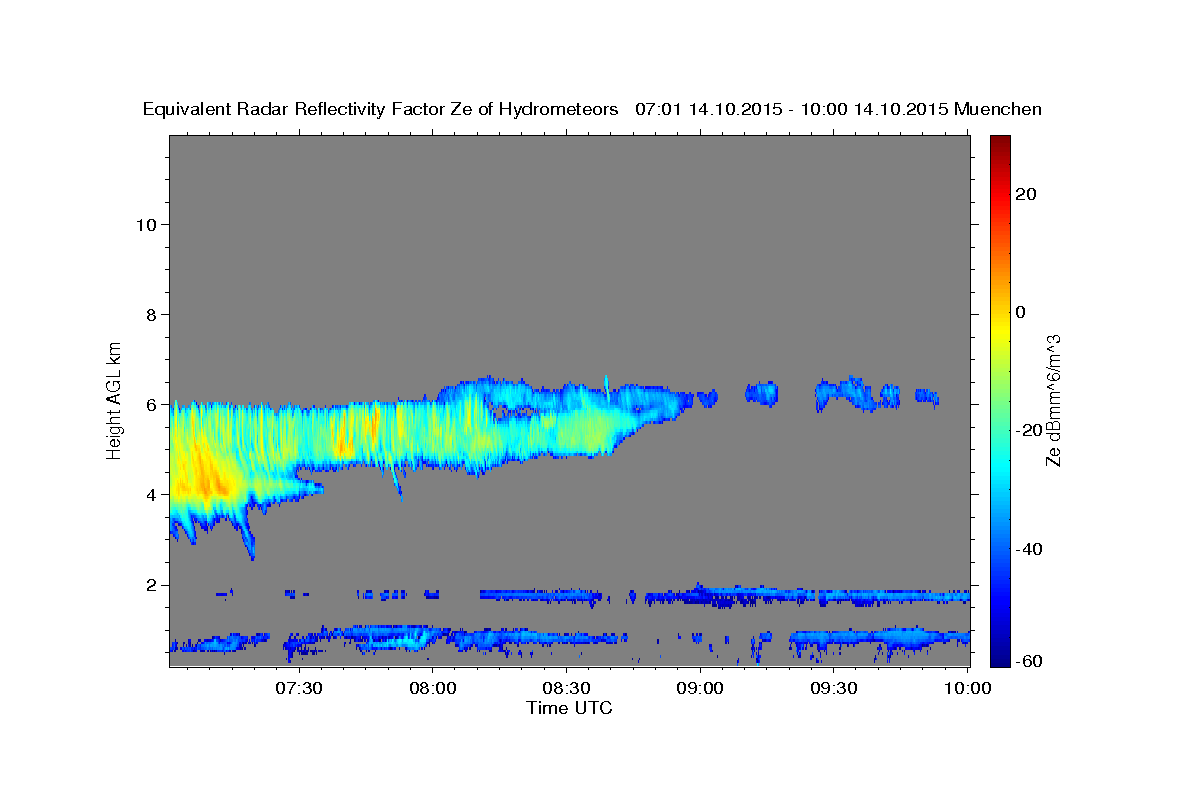1200x800 pixels.
Task: Click the colorbar value -60
Action: tap(1030, 662)
